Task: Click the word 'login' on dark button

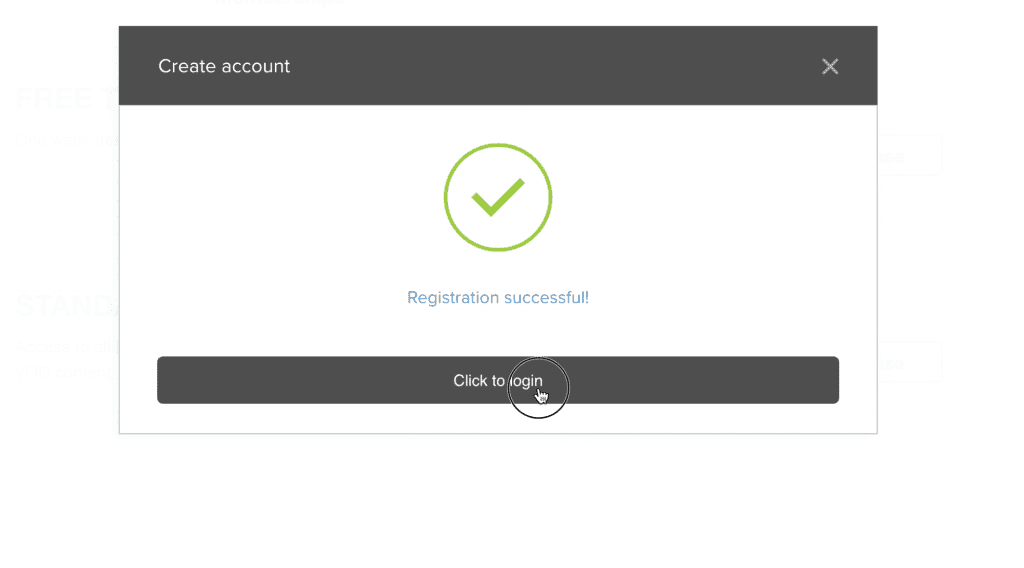Action: coord(526,381)
